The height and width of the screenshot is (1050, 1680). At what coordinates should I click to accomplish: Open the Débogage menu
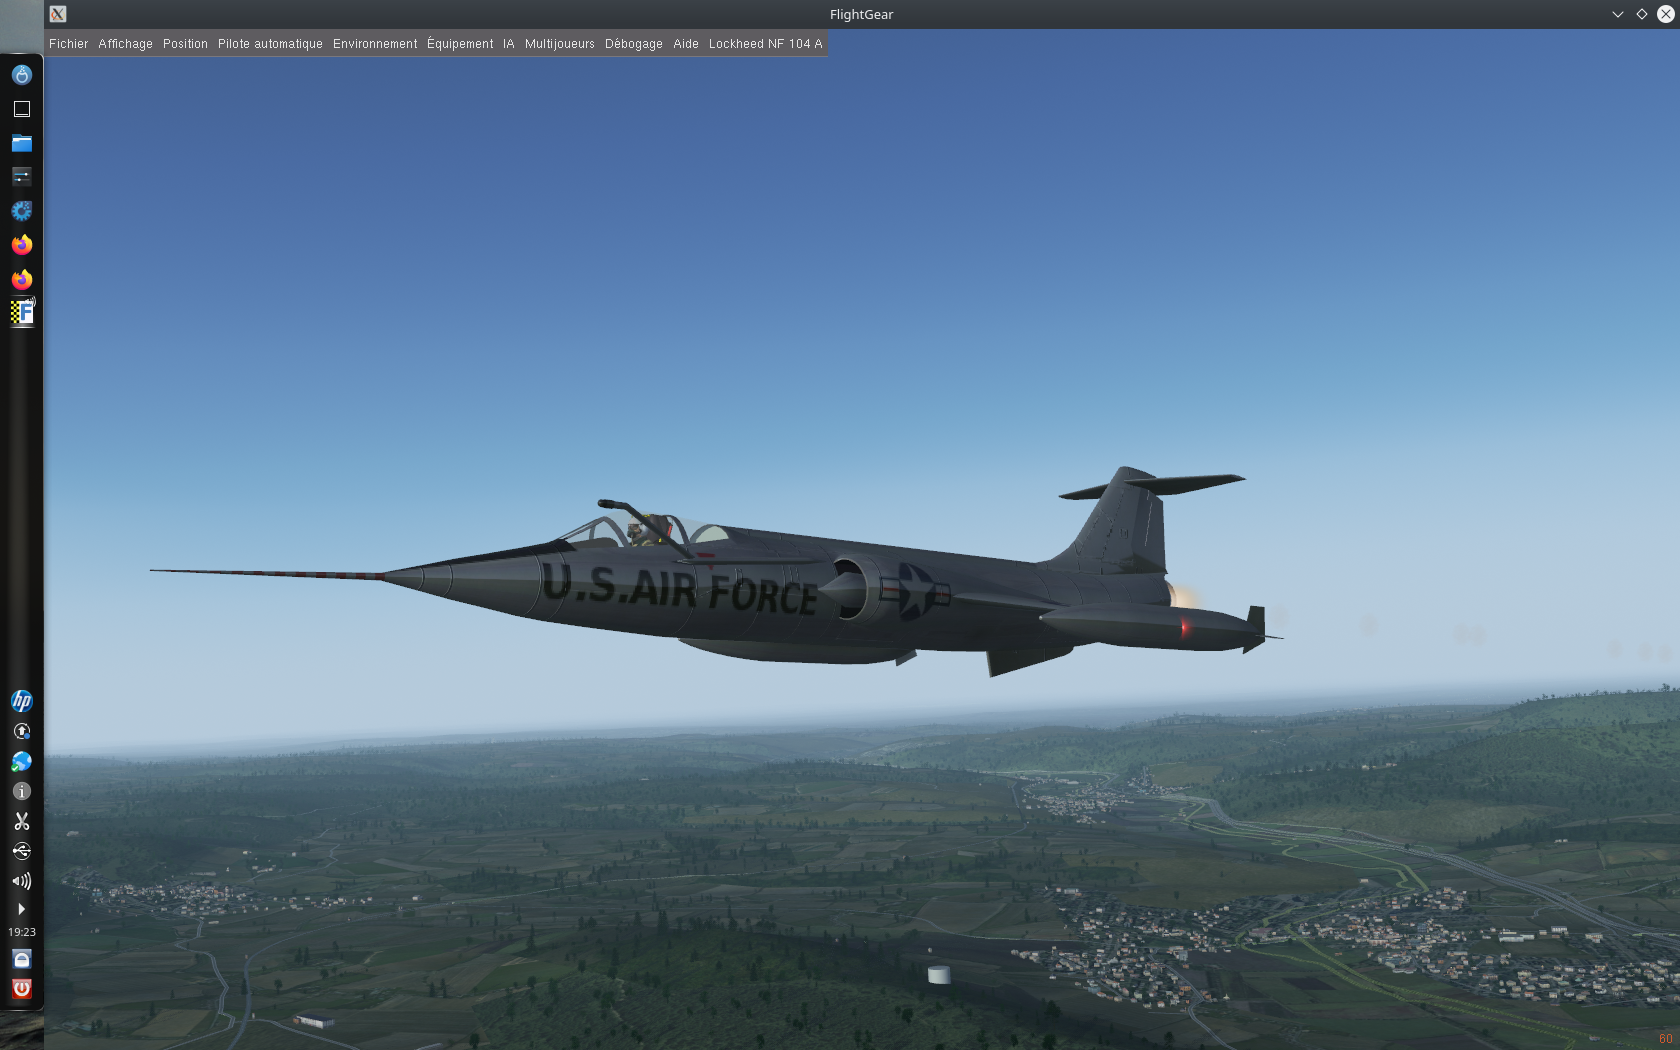633,44
